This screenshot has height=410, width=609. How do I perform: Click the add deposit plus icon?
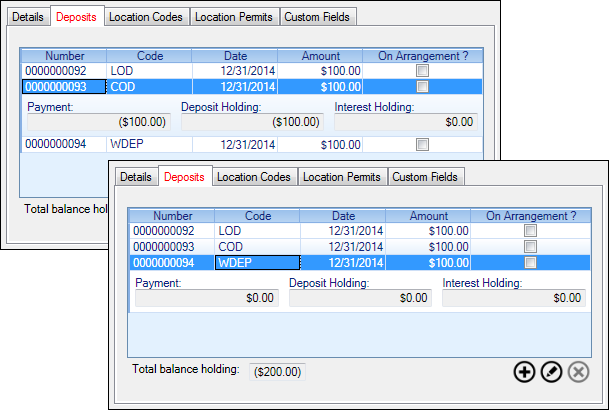click(524, 372)
